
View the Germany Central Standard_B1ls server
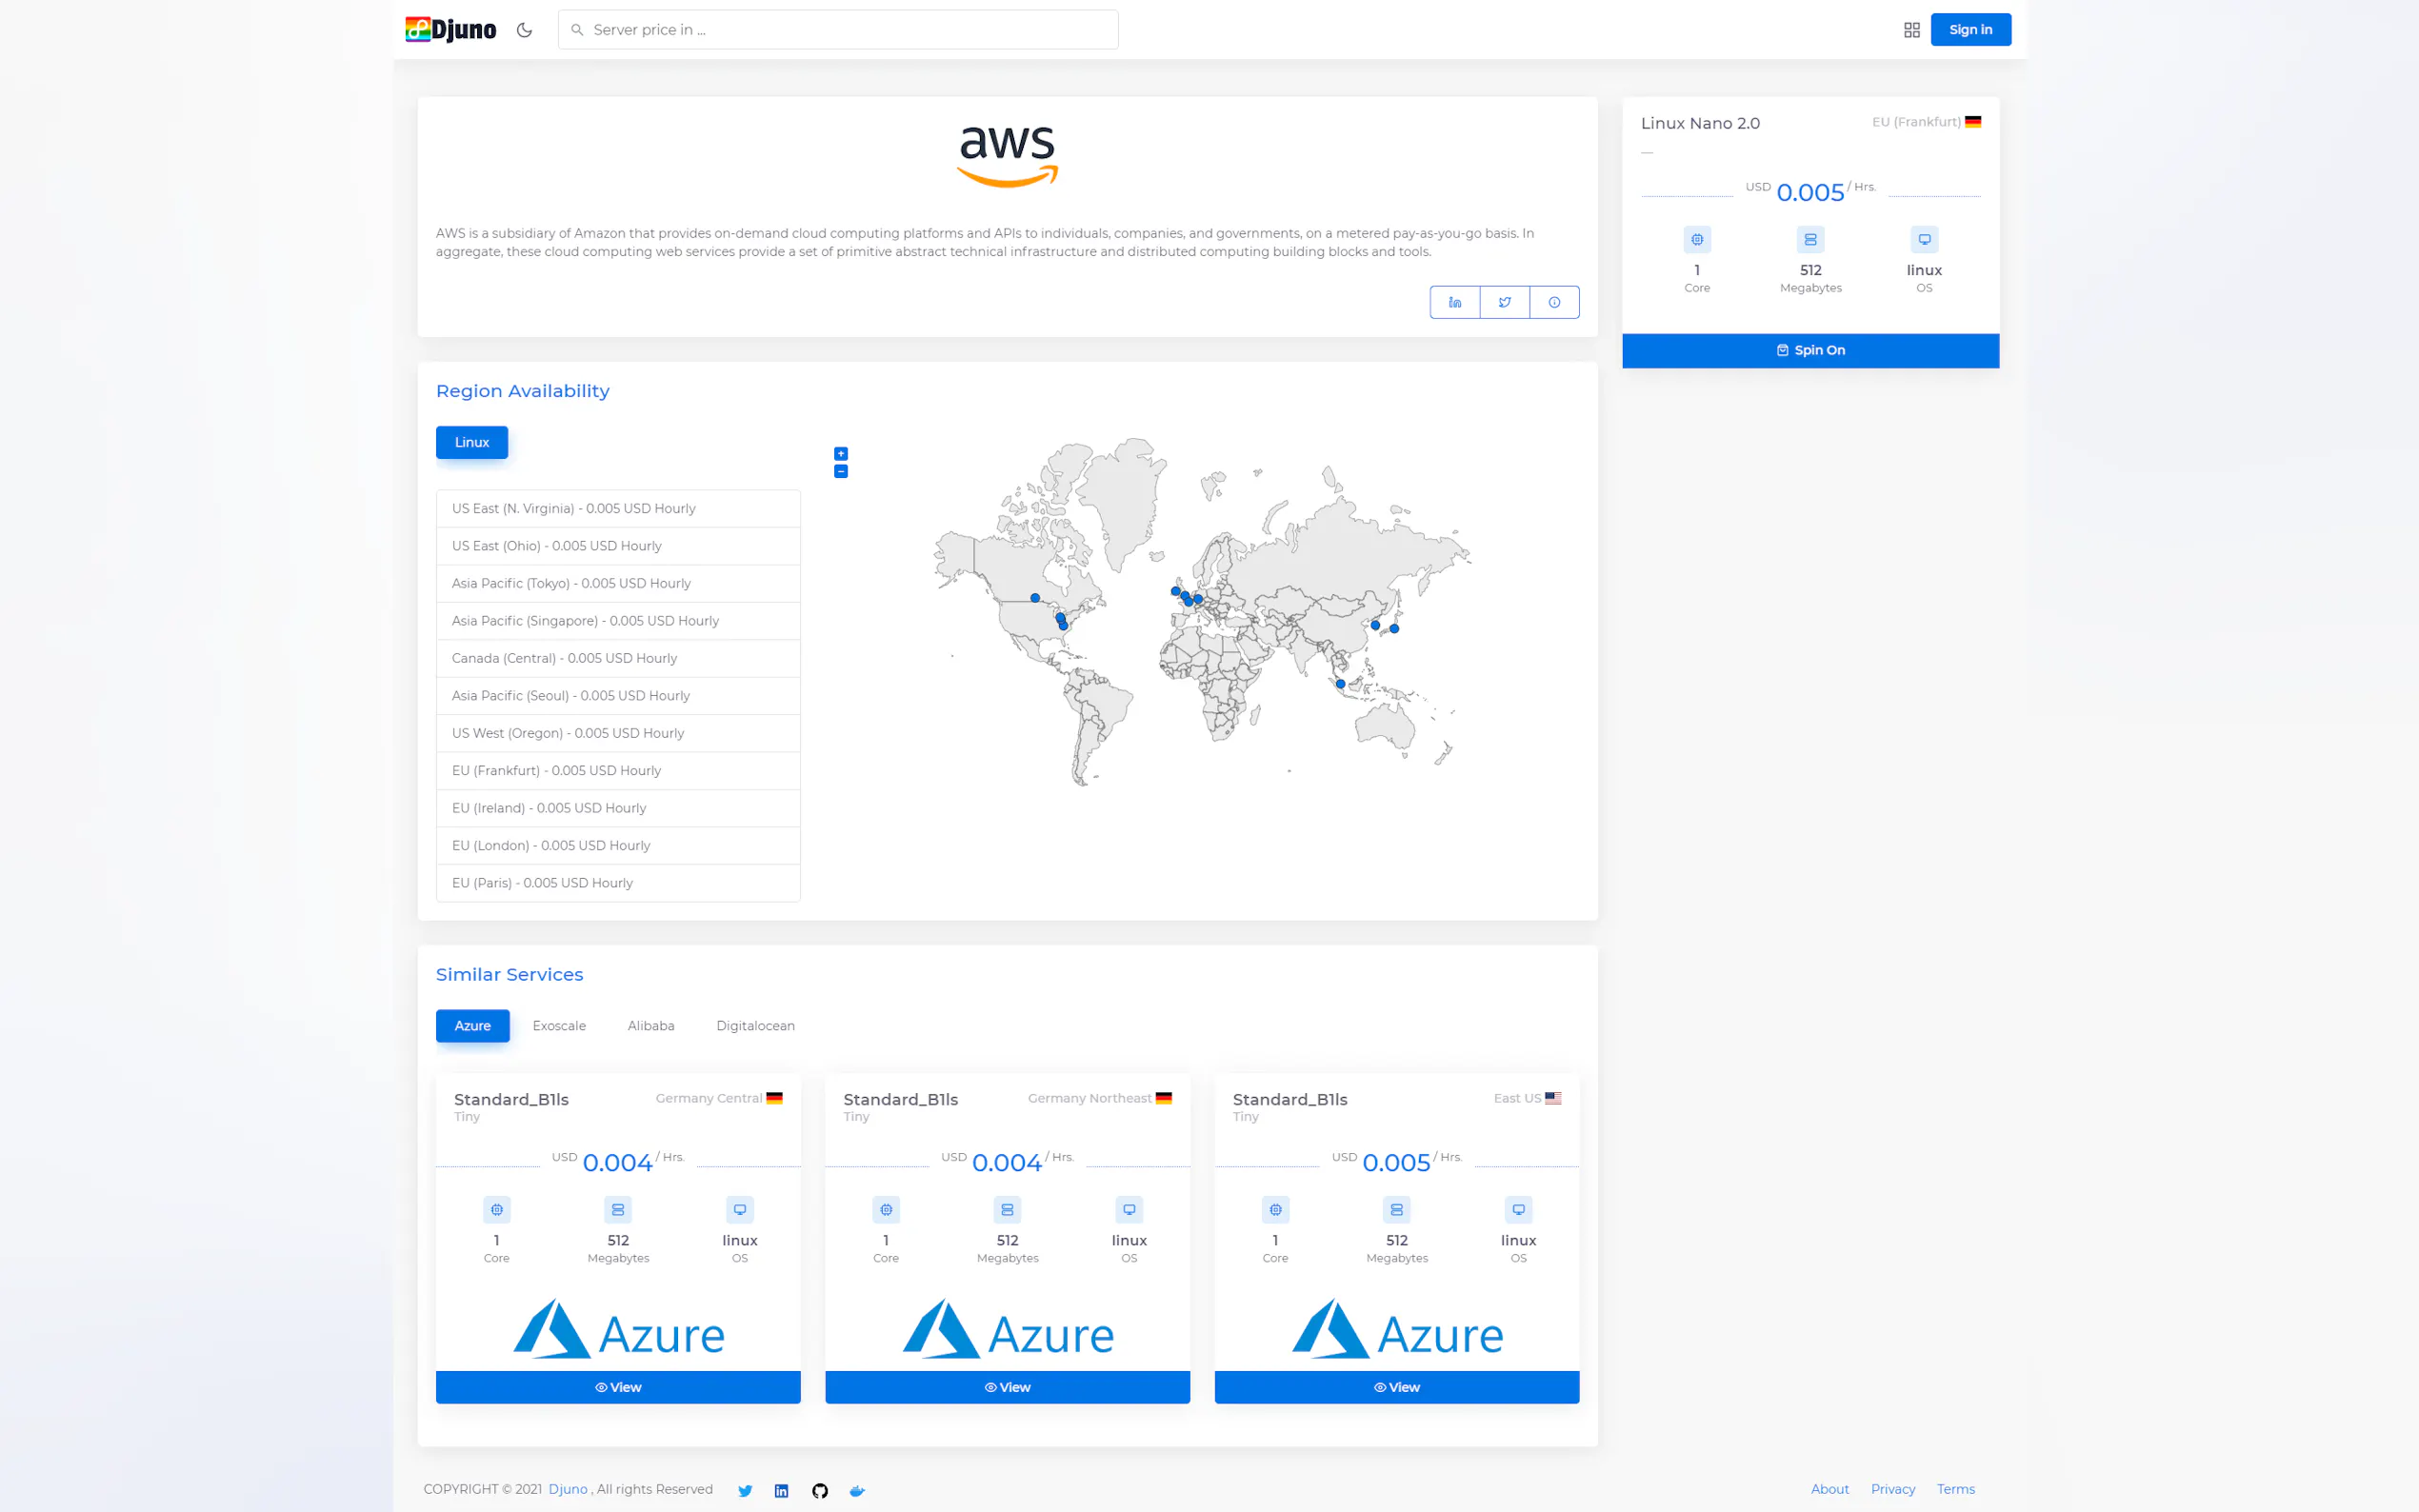pyautogui.click(x=618, y=1387)
